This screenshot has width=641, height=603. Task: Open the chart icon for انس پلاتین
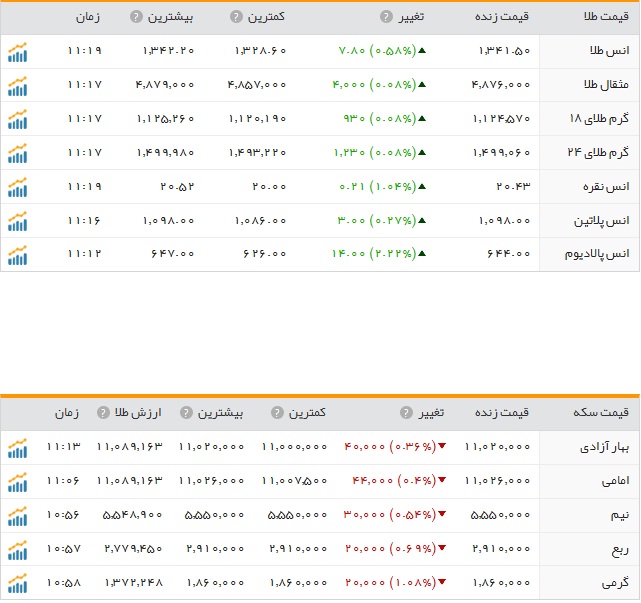[17, 221]
